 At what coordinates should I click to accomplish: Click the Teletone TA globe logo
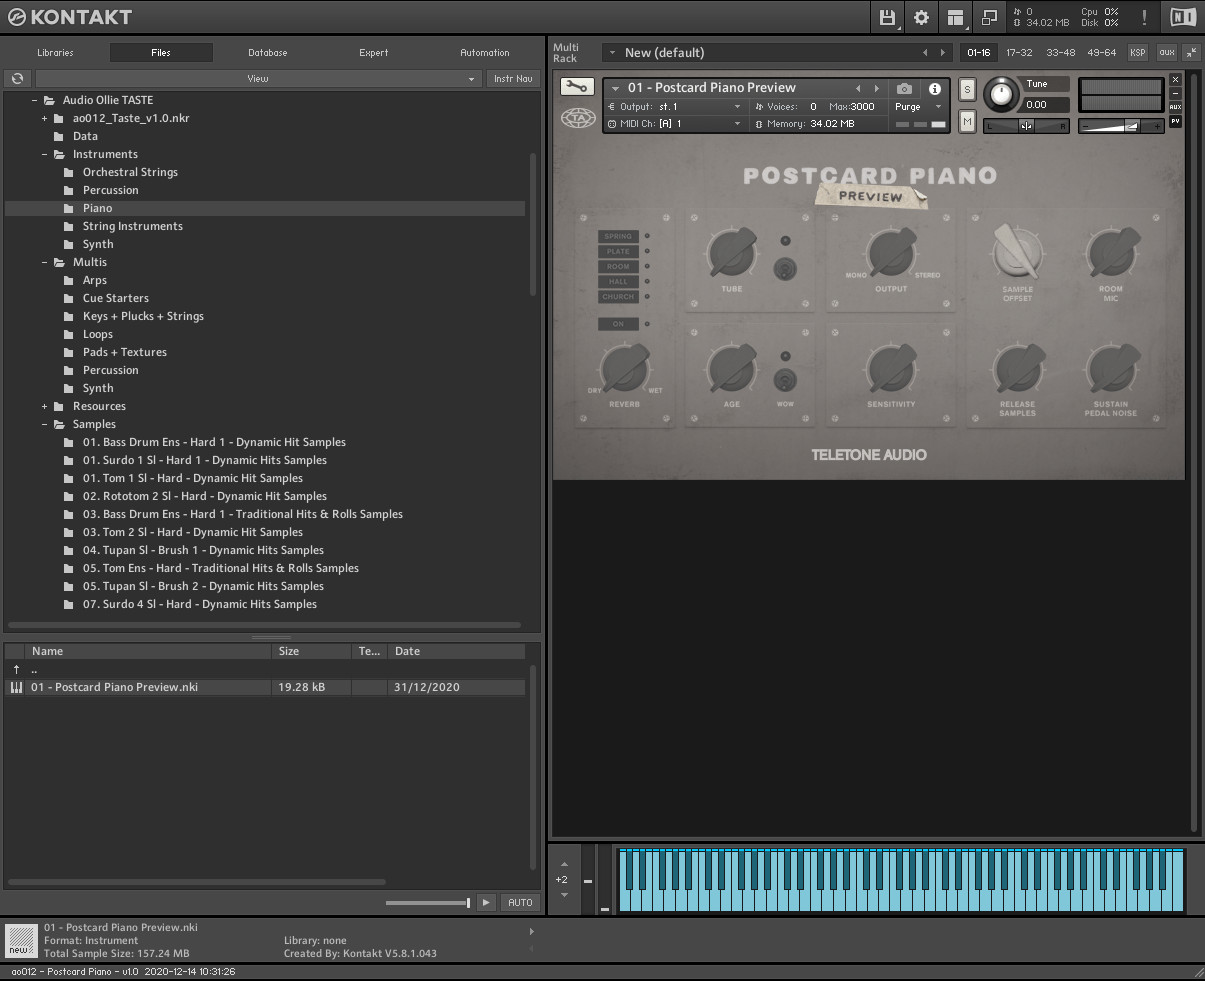(x=577, y=118)
